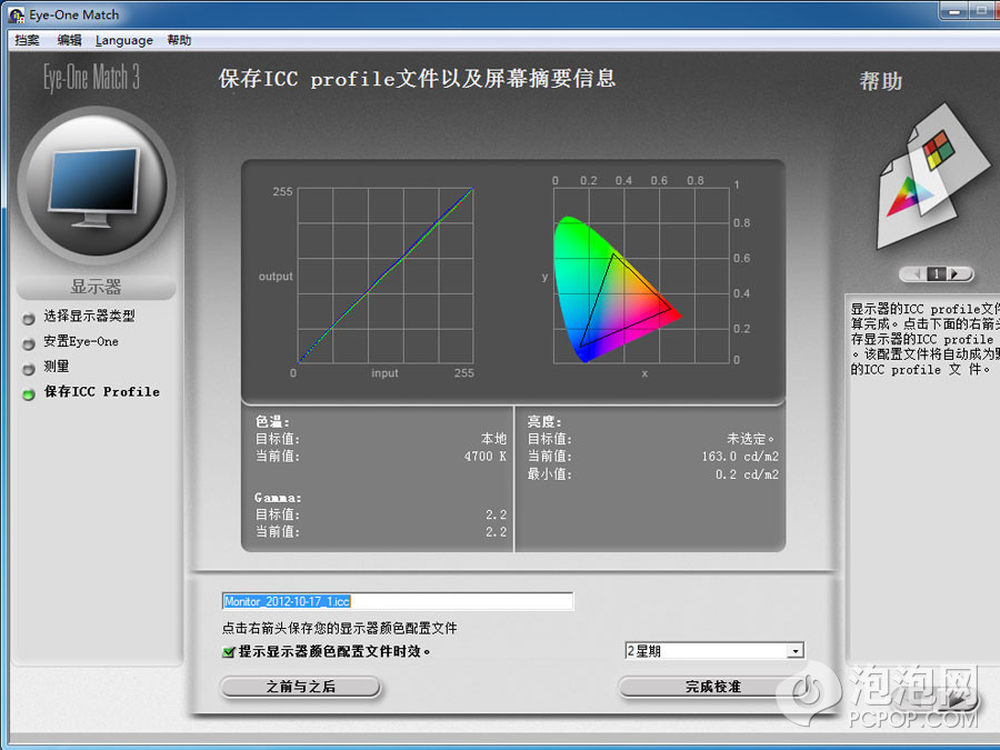
Task: Click the 保存ICC profile文件以及屏幕摘要信息 page heading
Action: point(417,78)
